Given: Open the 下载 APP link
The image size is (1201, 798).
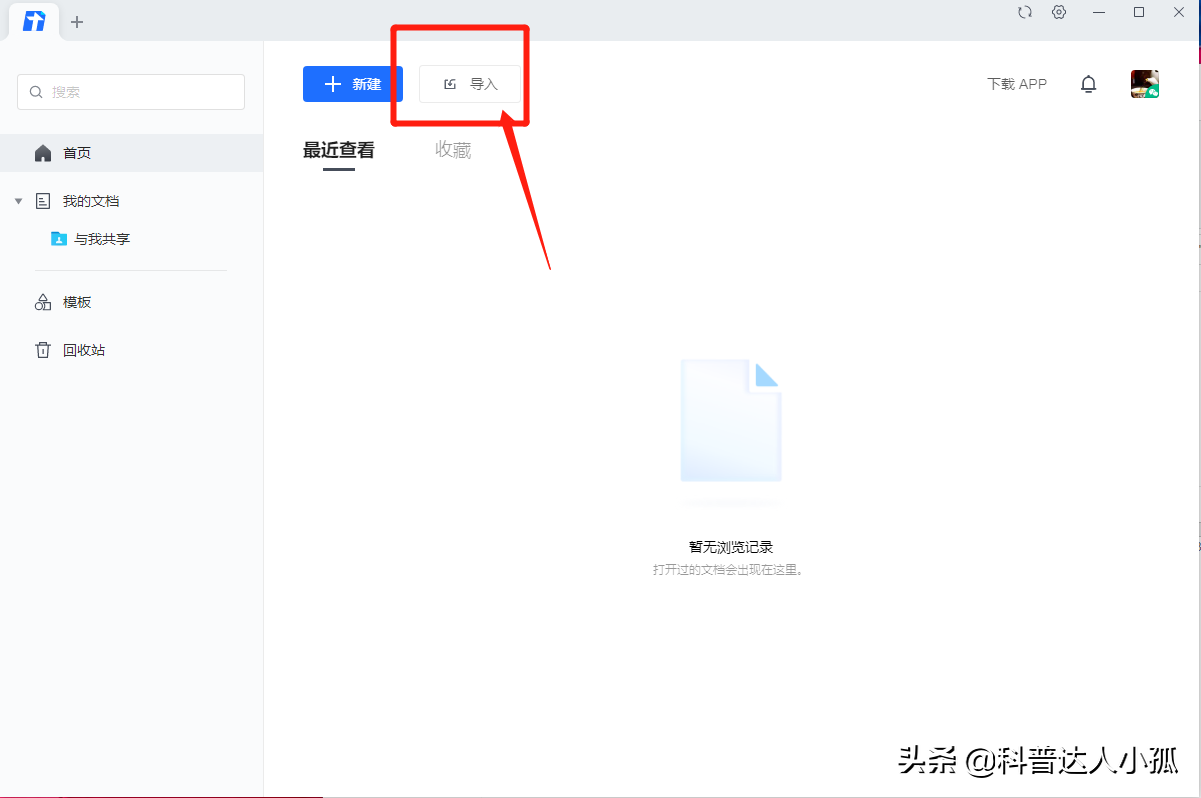Looking at the screenshot, I should 1016,84.
